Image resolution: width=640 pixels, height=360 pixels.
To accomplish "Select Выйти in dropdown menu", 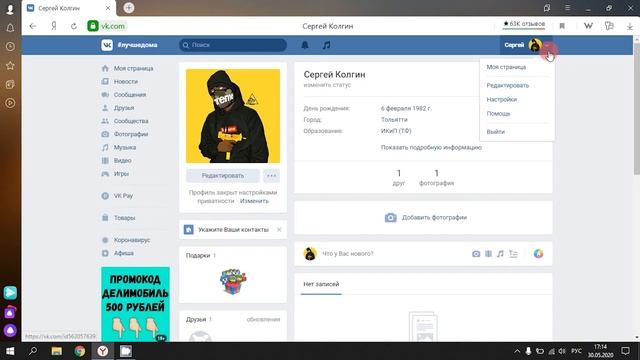I will pyautogui.click(x=496, y=132).
